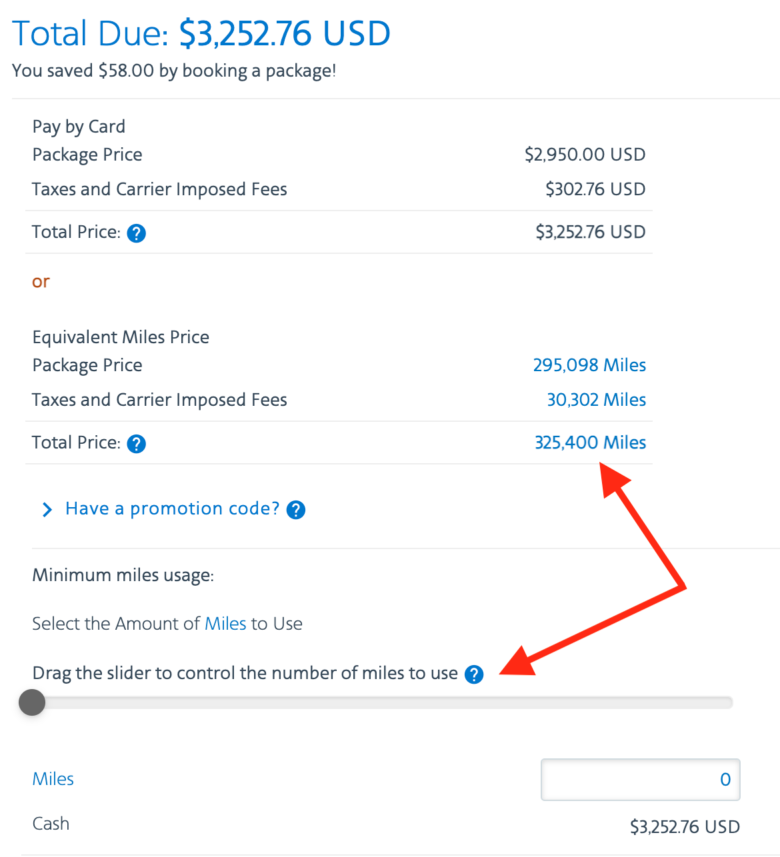Click the 30,302 Miles taxes value
Viewport: 780px width, 857px height.
[596, 400]
